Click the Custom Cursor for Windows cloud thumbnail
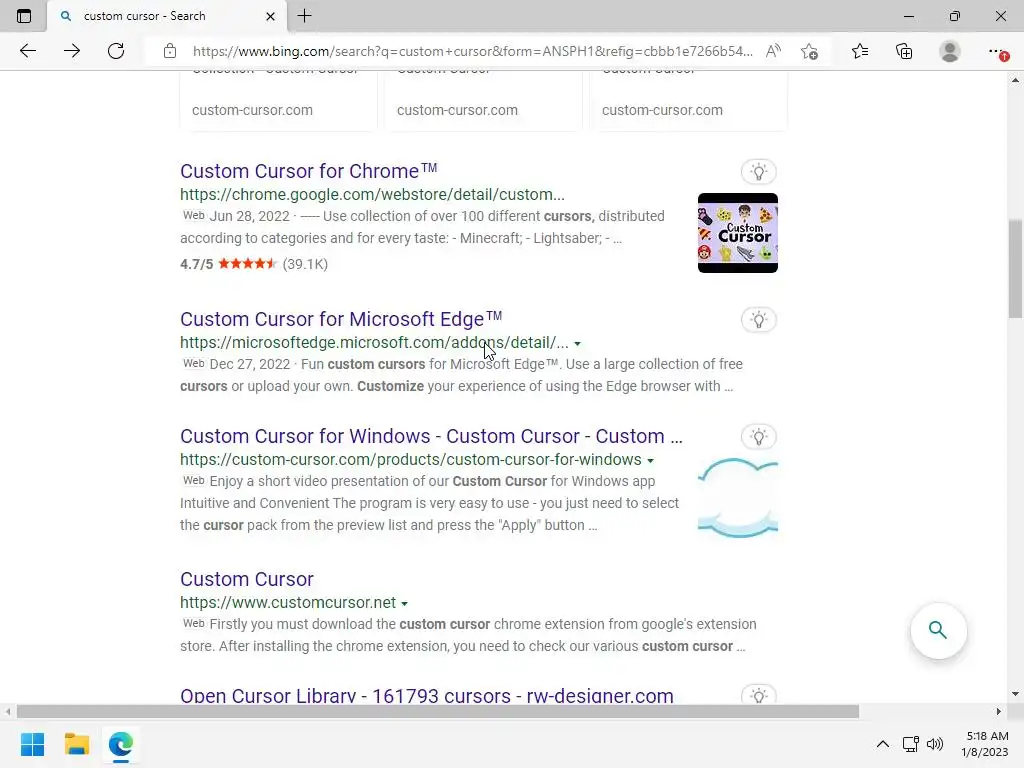The image size is (1024, 768). pos(737,498)
